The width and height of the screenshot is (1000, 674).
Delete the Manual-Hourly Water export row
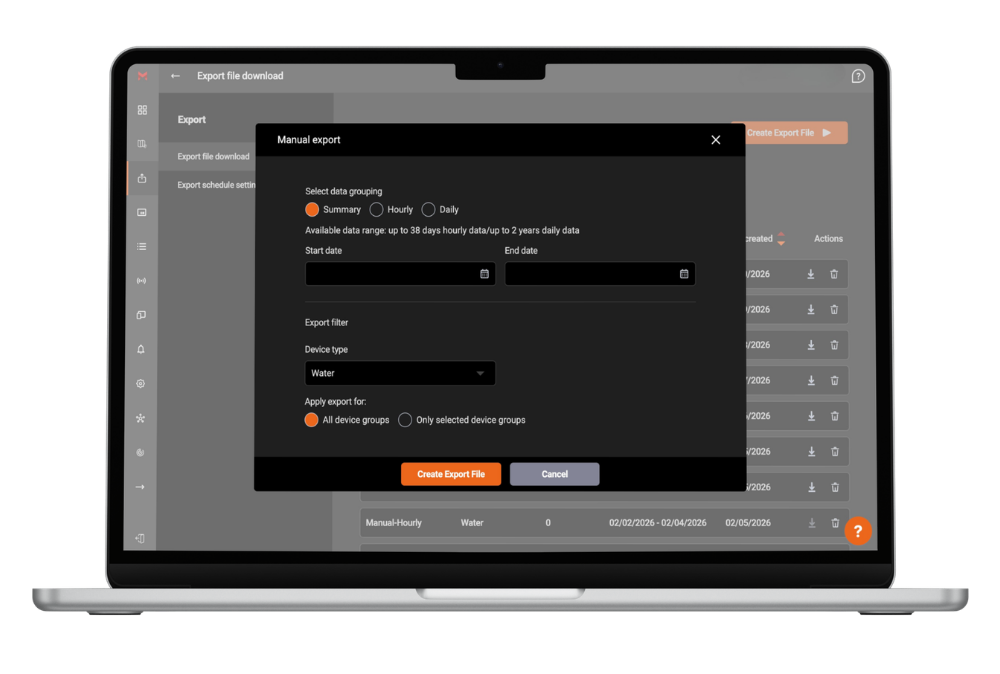(834, 523)
